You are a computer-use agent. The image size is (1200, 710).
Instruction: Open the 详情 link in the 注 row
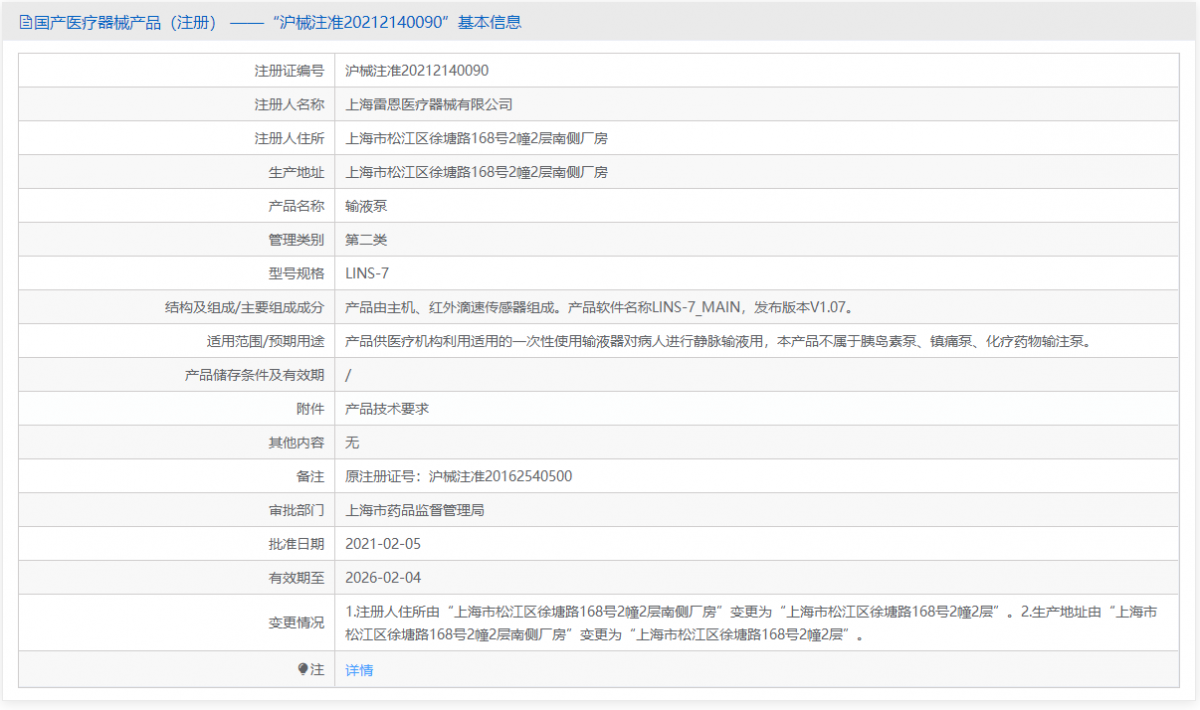(x=359, y=670)
